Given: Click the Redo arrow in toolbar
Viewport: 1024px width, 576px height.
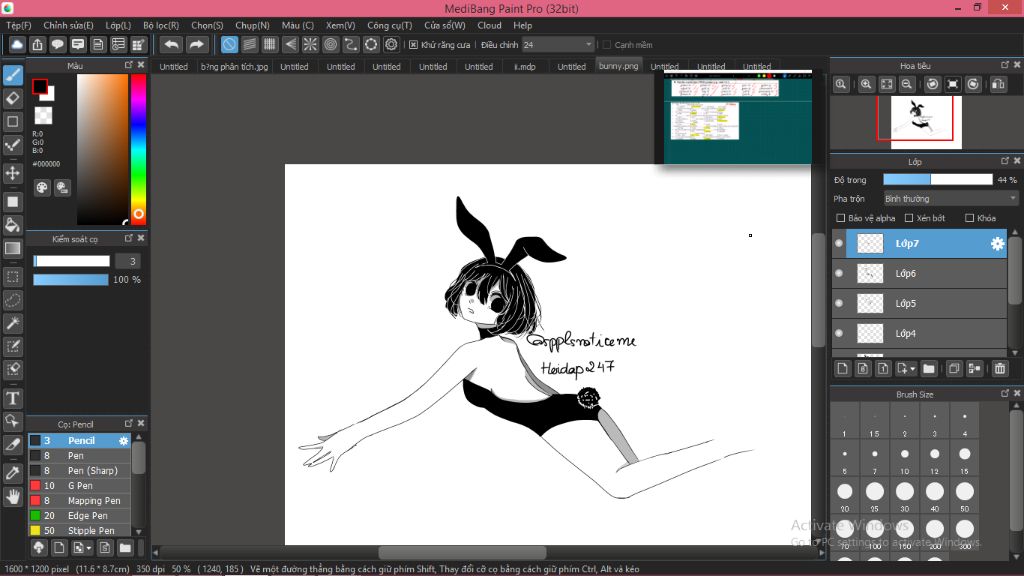Looking at the screenshot, I should coord(196,44).
